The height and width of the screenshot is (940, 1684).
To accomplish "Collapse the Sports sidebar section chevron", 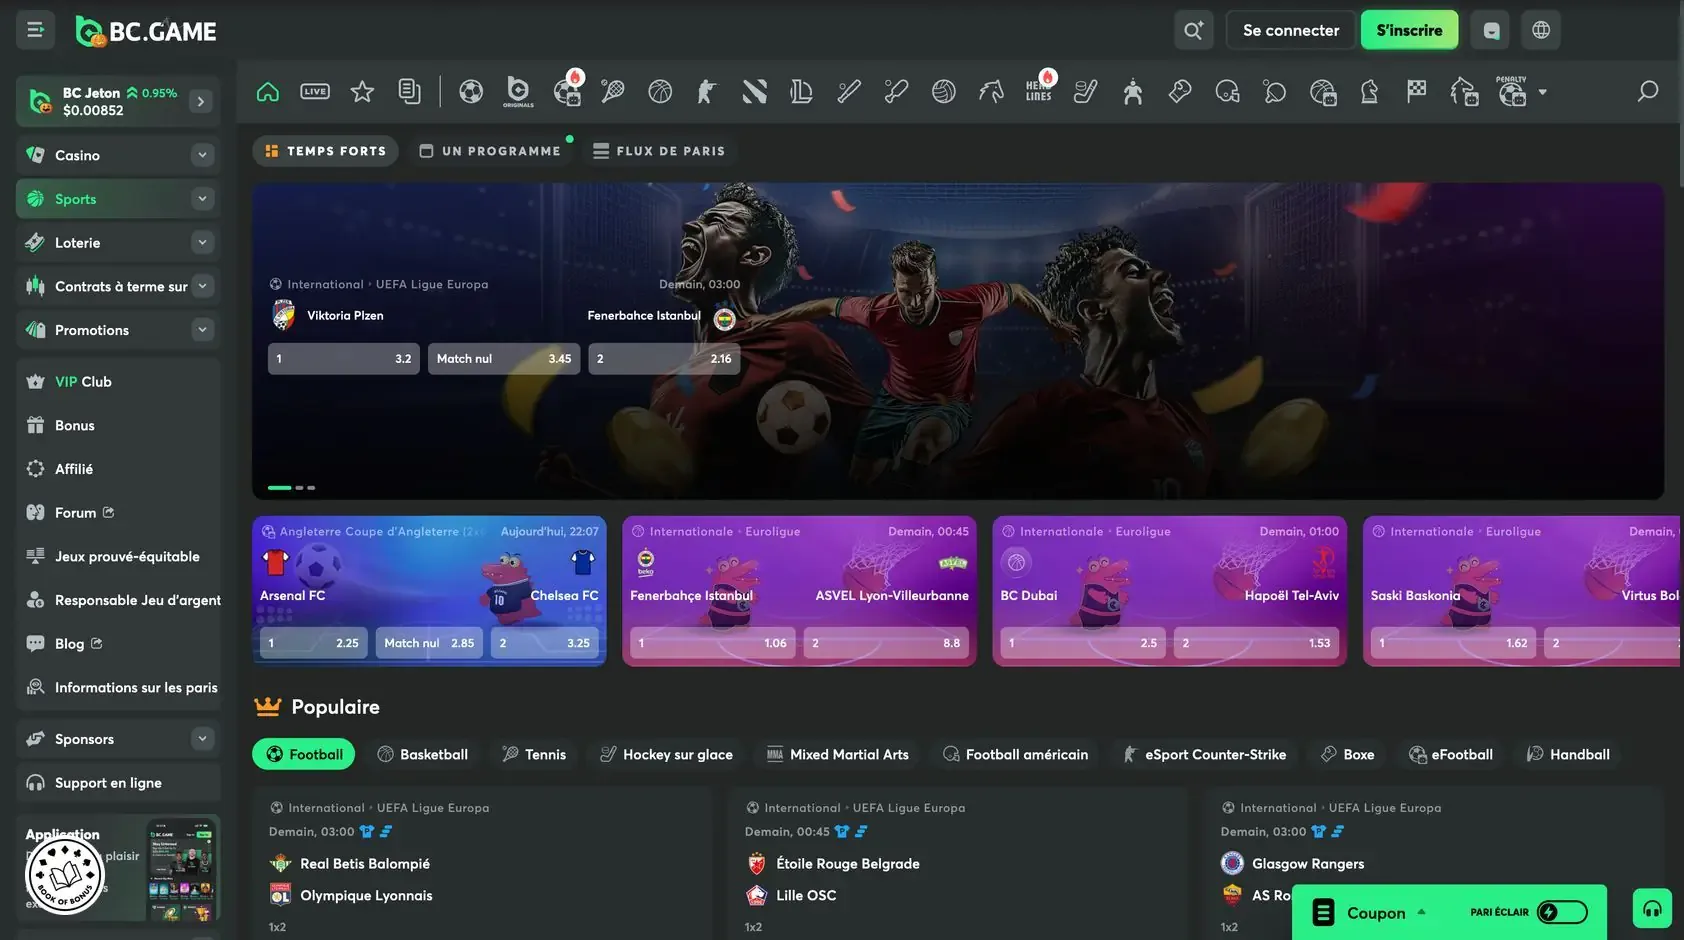I will 202,199.
